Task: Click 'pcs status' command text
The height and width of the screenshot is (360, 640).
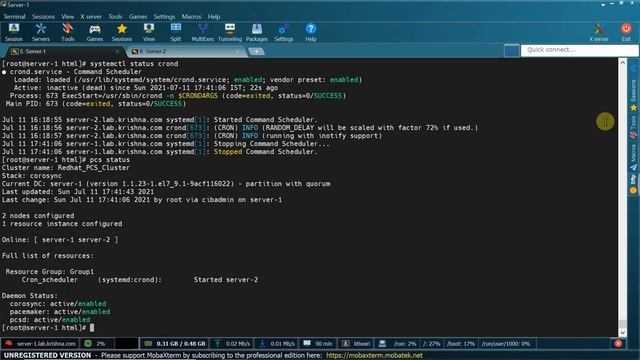Action: click(x=110, y=160)
